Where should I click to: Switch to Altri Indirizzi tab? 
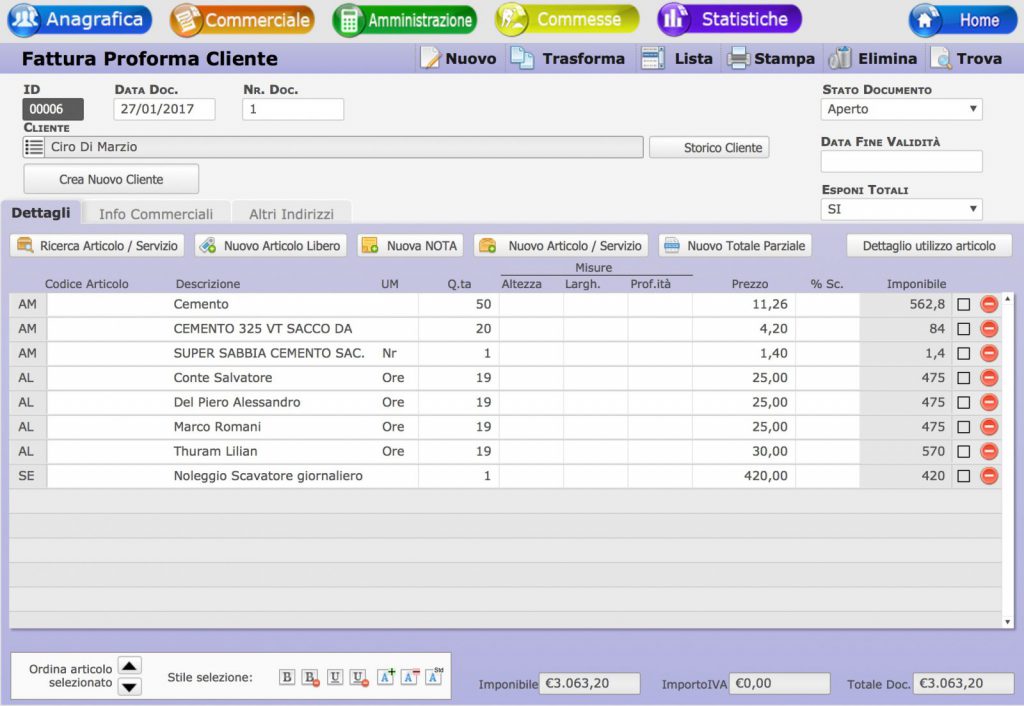291,214
